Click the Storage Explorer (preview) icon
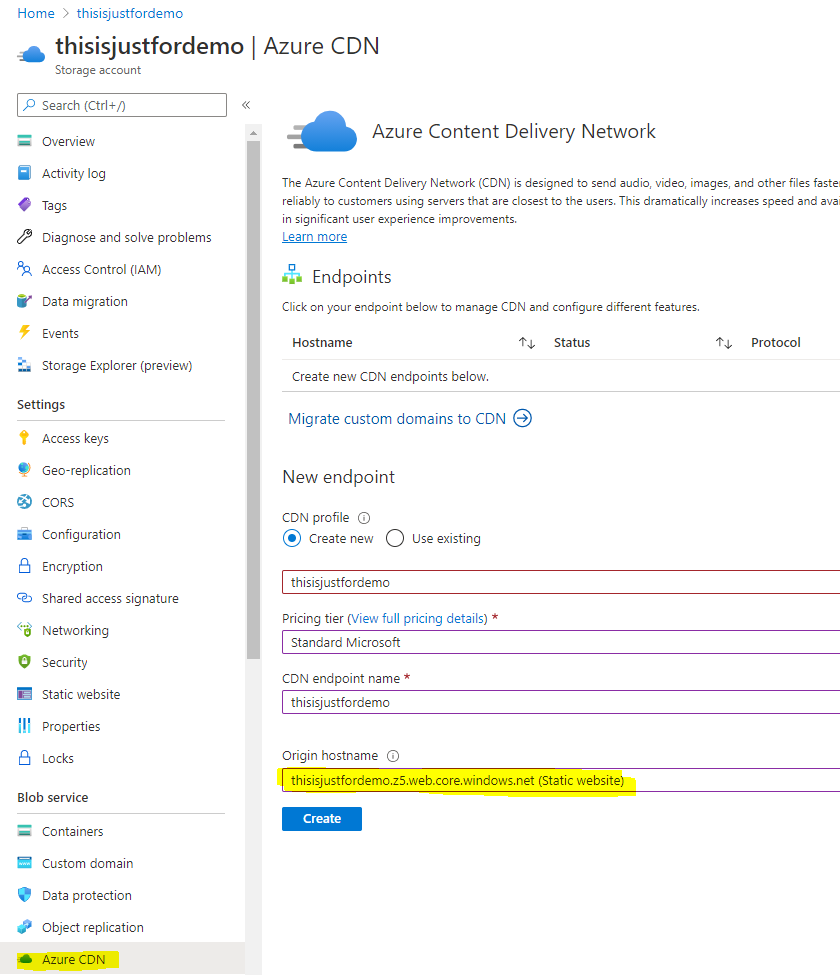 click(24, 365)
